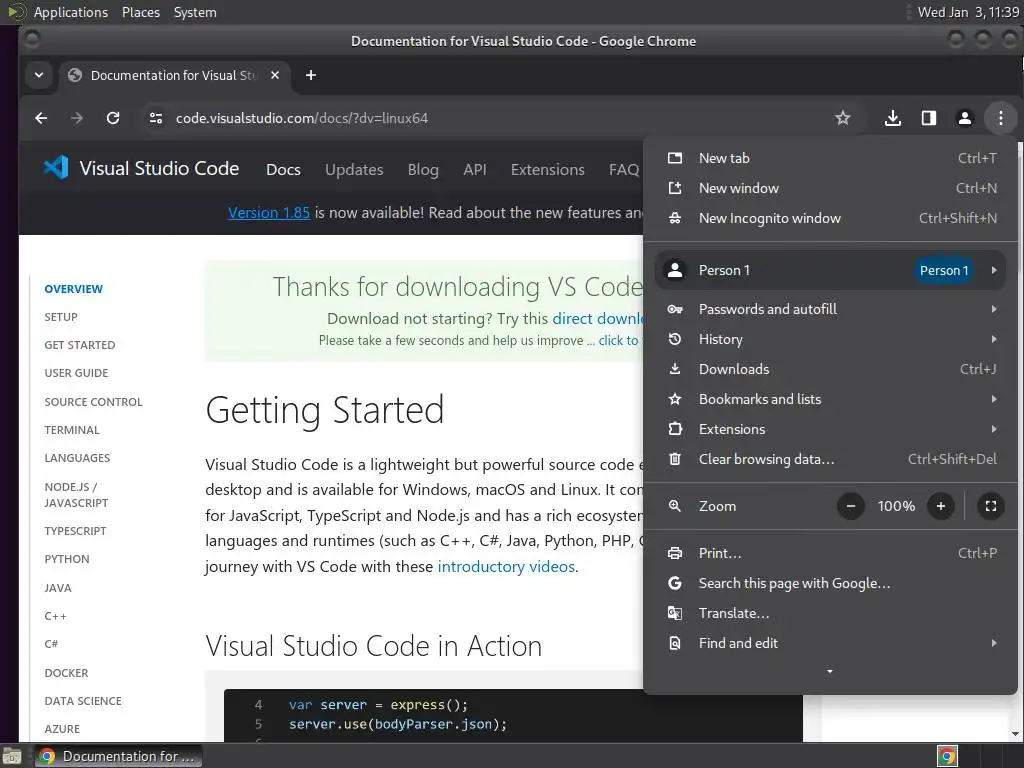
Task: Open site information icon in address bar
Action: [x=155, y=118]
